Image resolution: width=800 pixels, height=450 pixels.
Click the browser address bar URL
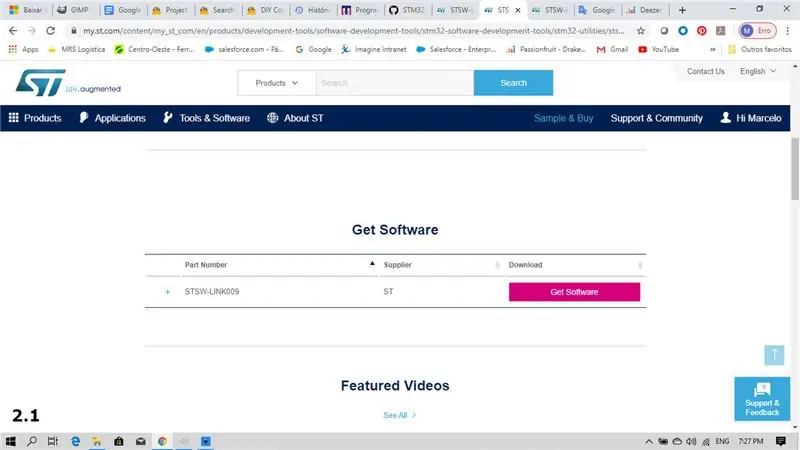354,31
